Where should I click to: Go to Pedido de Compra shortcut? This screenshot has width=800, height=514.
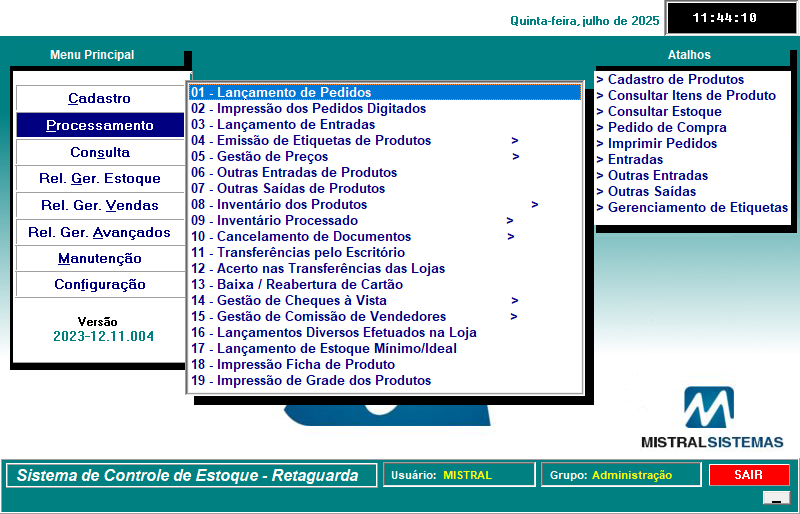pyautogui.click(x=658, y=128)
